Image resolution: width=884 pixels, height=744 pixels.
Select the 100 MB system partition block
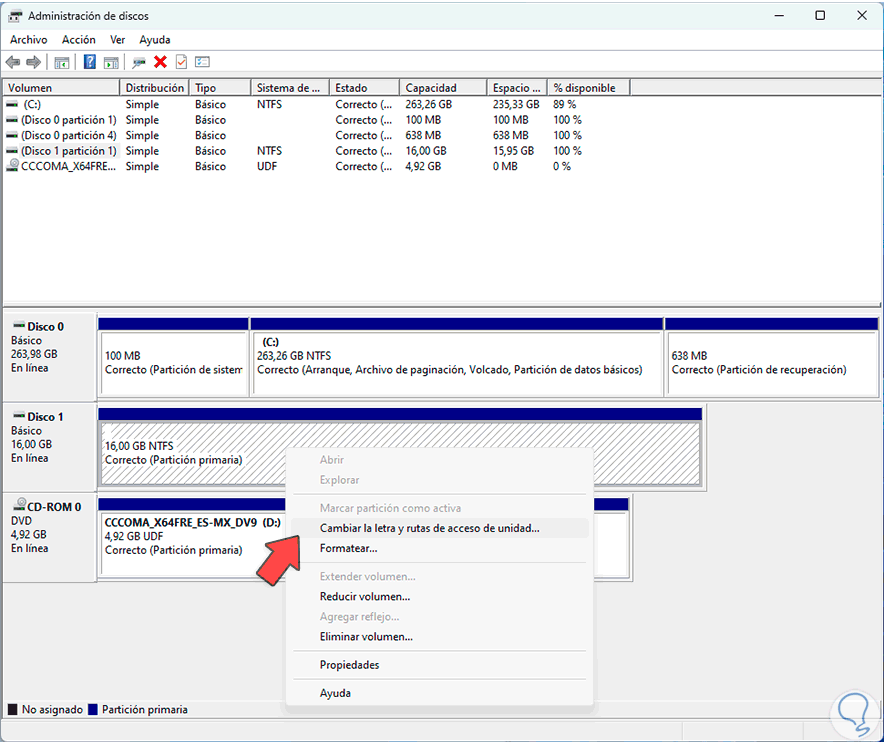tap(174, 357)
